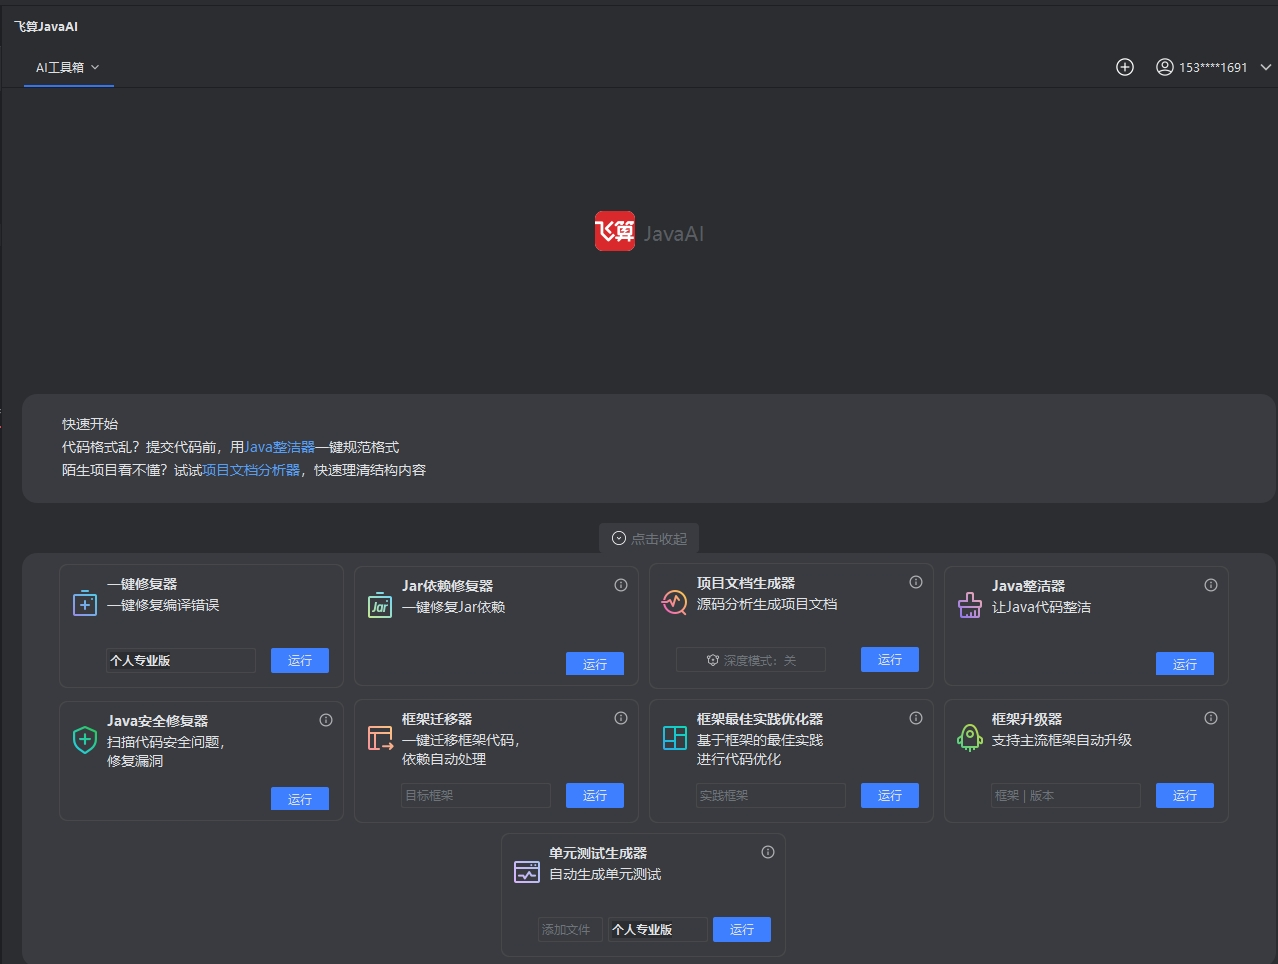Screen dimensions: 1278x964
Task: Show info for 框架迁移器
Action: pyautogui.click(x=621, y=718)
